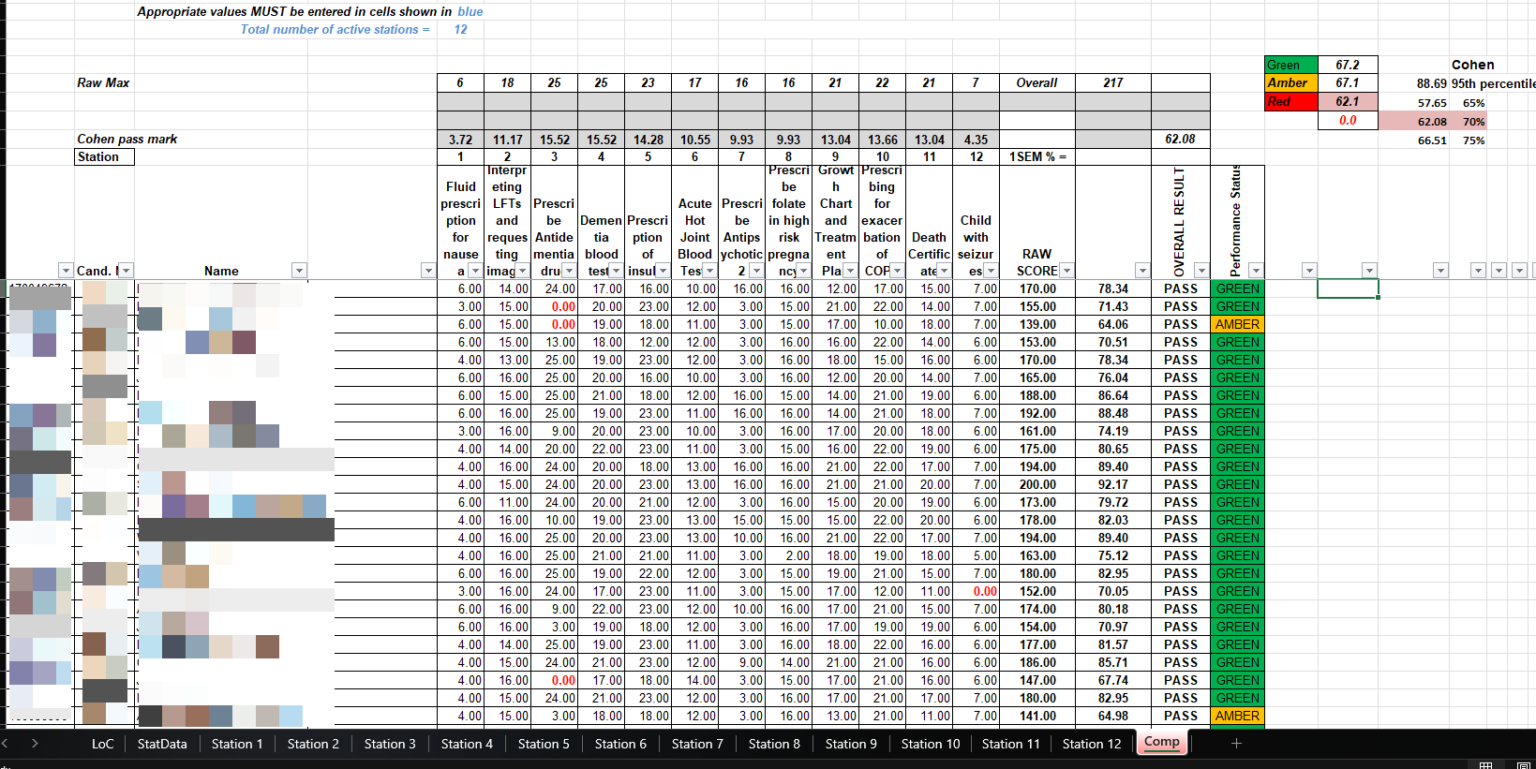Click the next sheet navigation arrow
The height and width of the screenshot is (769, 1536).
pyautogui.click(x=35, y=743)
